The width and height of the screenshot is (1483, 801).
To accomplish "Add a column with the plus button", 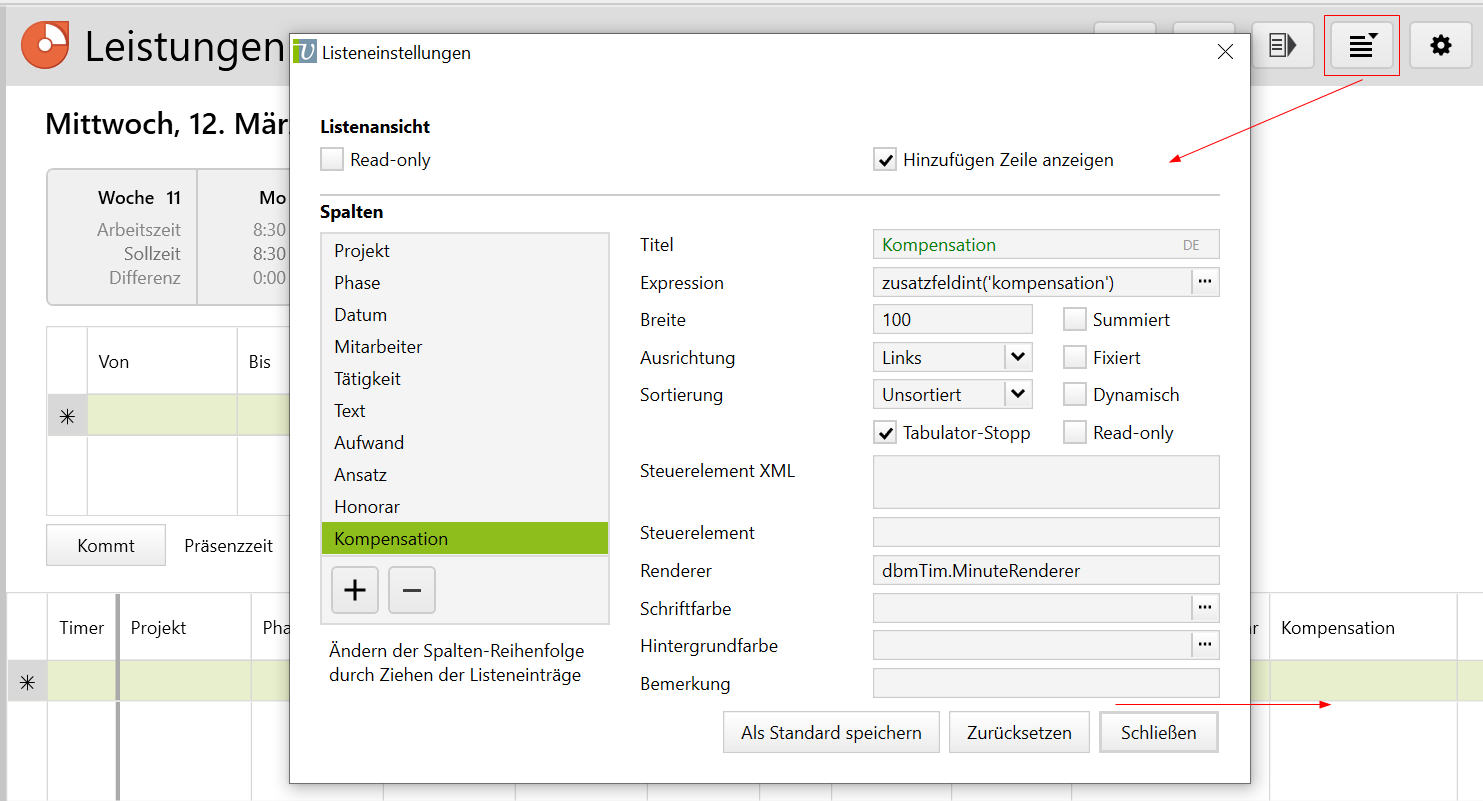I will tap(355, 590).
